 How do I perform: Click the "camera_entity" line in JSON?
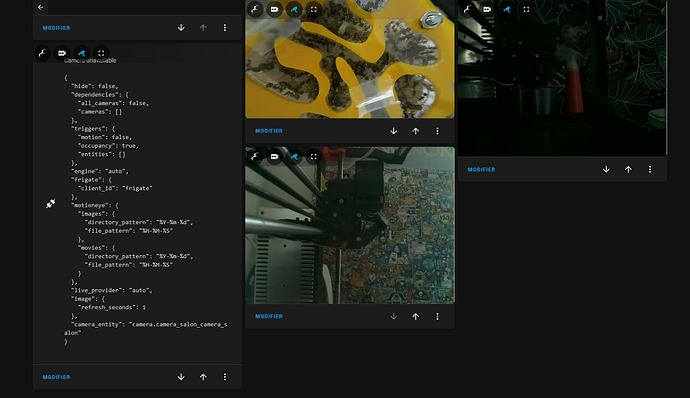146,328
